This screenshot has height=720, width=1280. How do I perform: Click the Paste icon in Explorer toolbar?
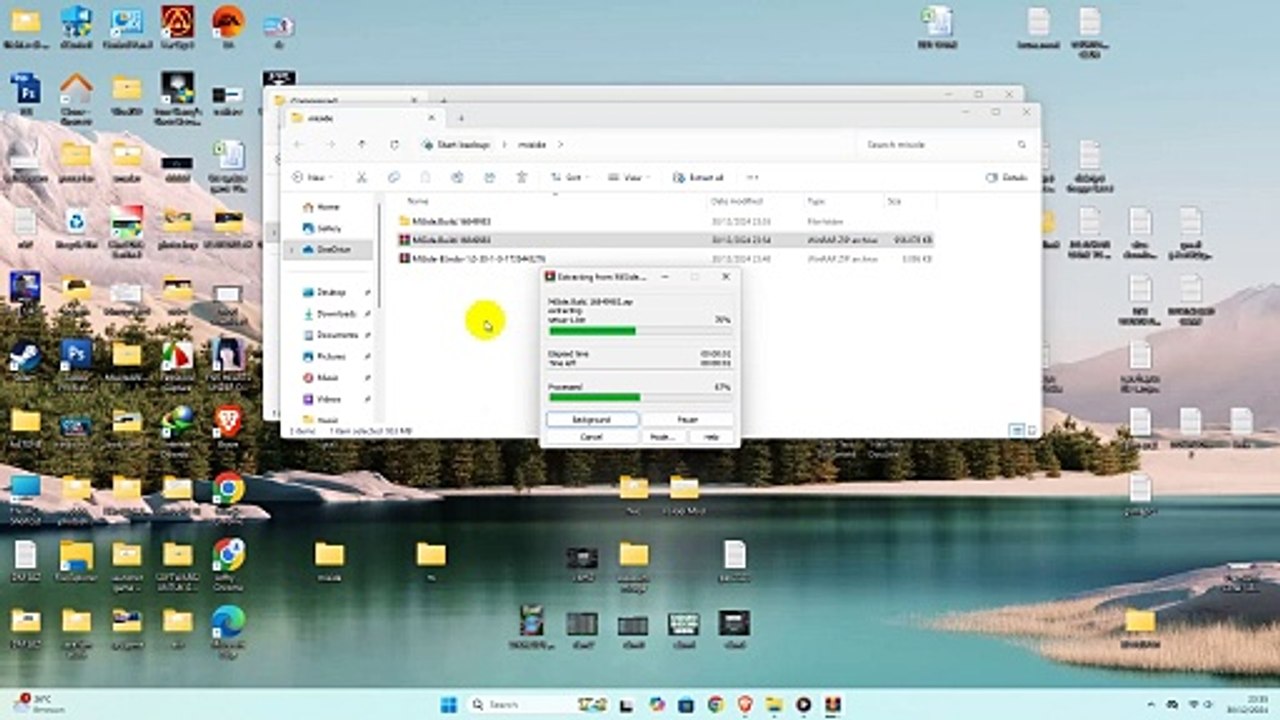point(425,177)
